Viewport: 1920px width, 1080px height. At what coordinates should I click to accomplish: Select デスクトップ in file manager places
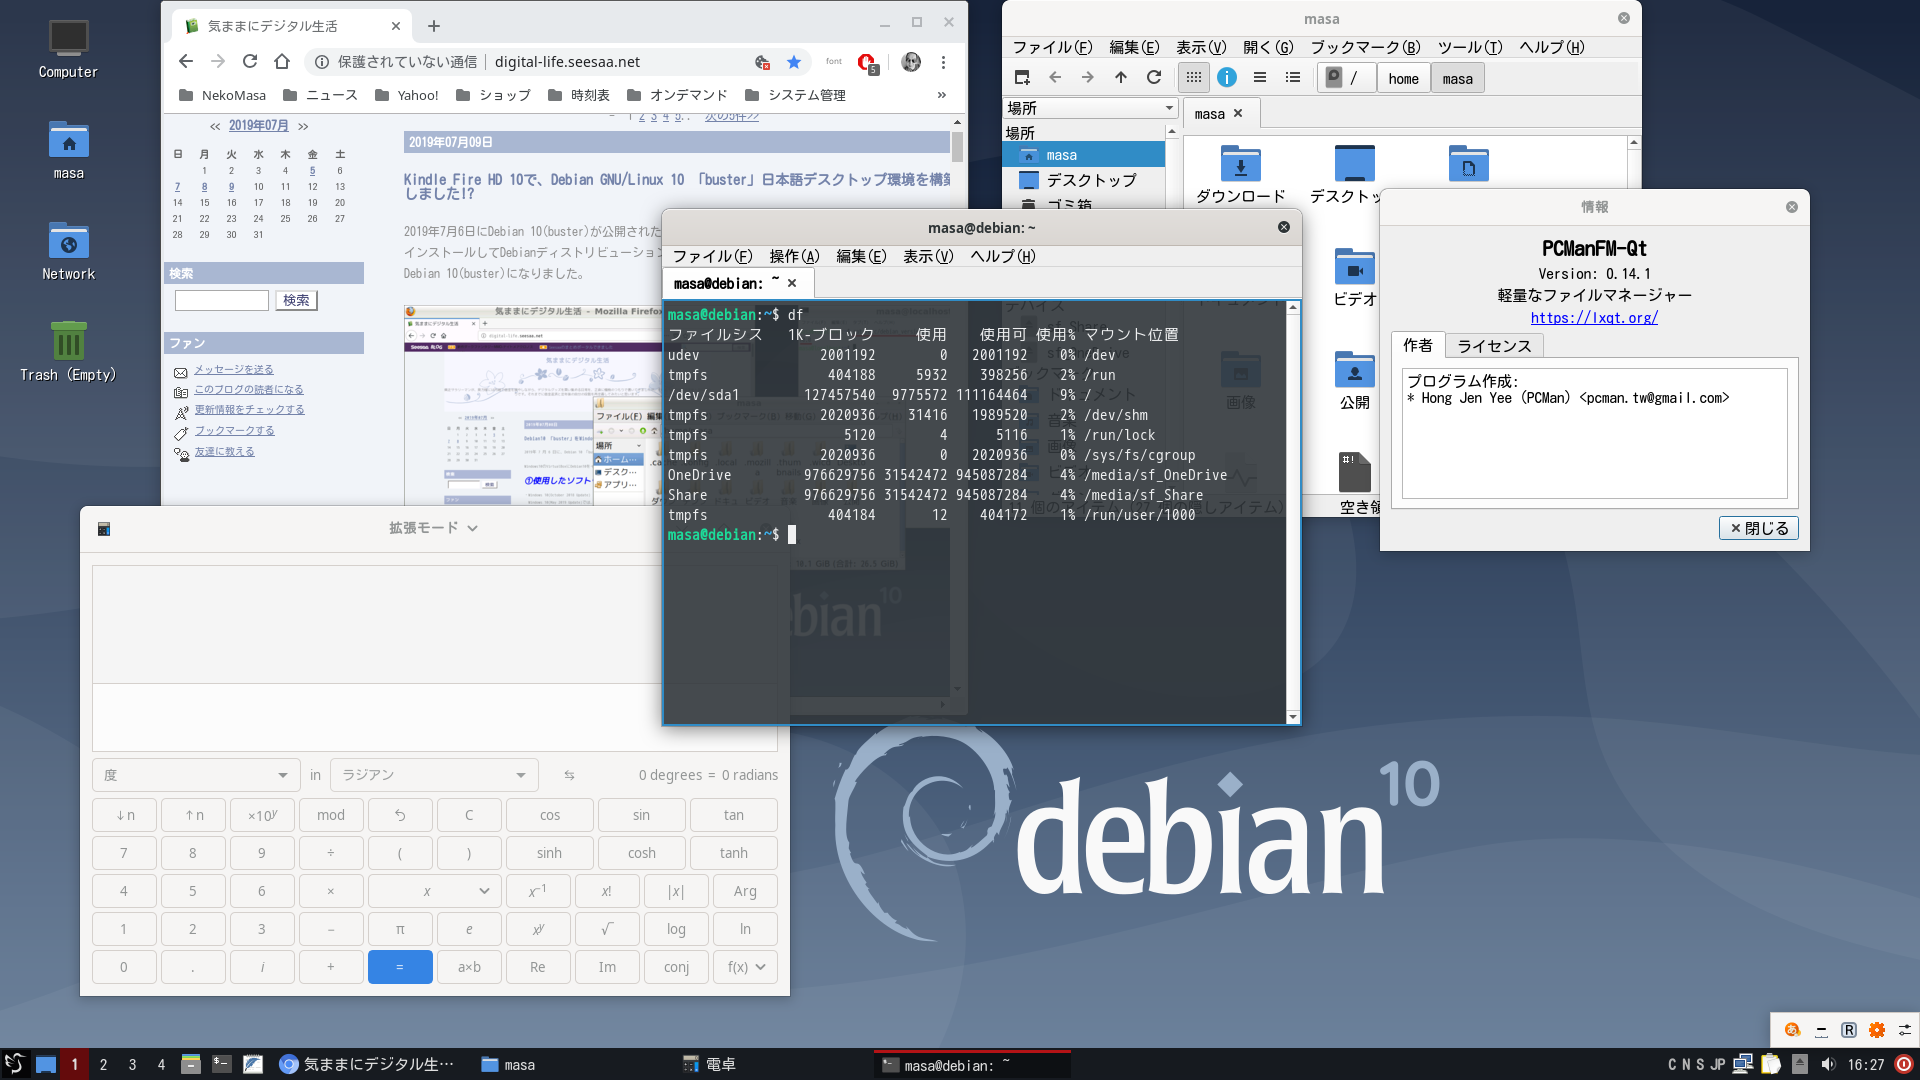click(x=1083, y=180)
